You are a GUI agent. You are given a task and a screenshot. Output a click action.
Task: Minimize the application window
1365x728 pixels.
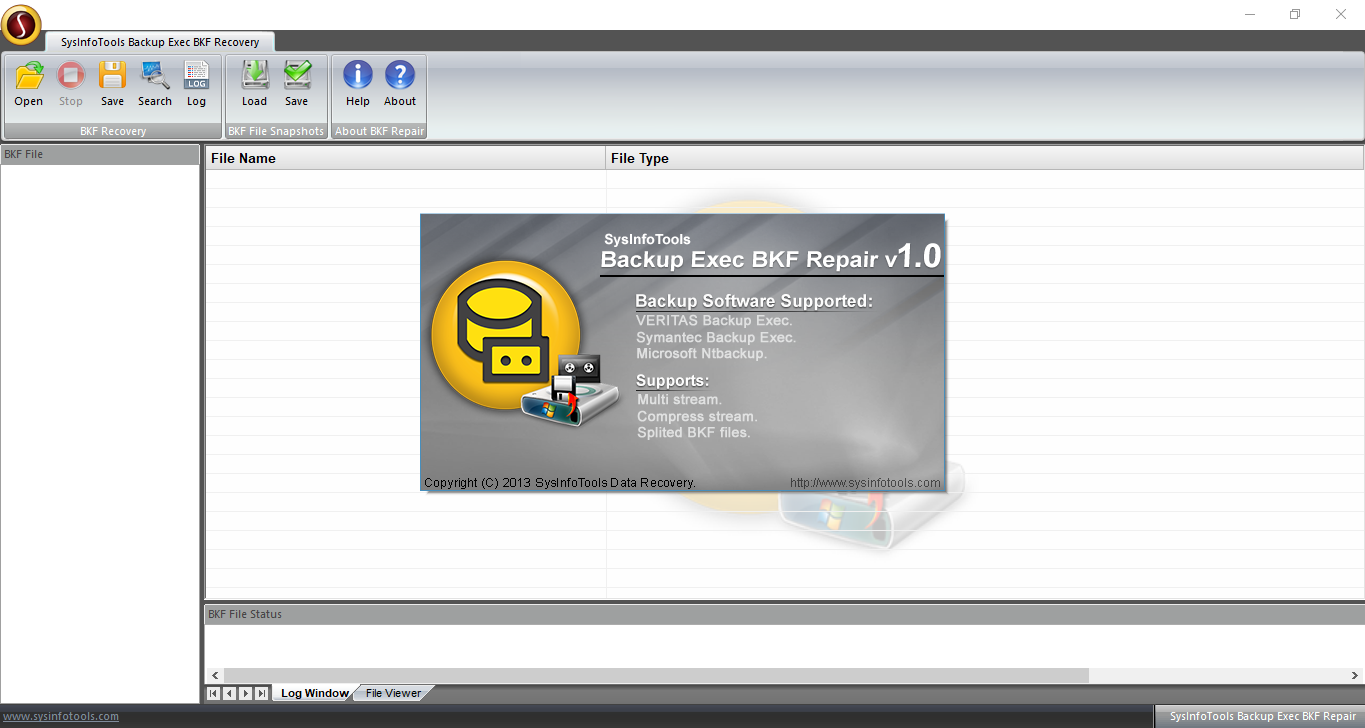point(1250,14)
